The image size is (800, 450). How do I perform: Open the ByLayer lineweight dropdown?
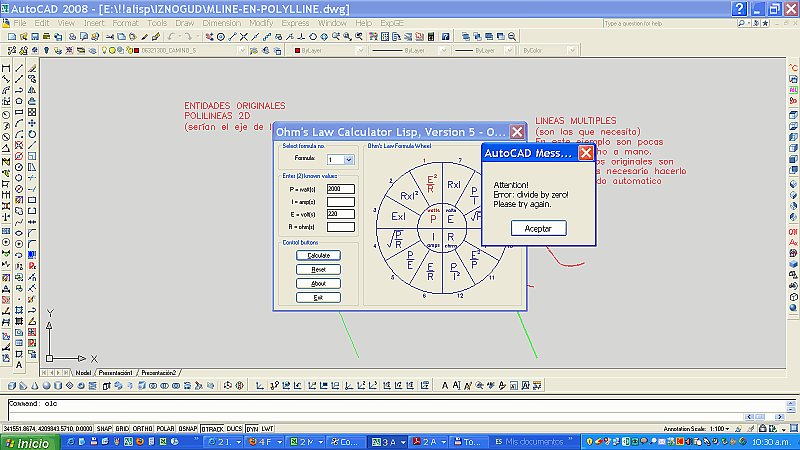tap(509, 50)
